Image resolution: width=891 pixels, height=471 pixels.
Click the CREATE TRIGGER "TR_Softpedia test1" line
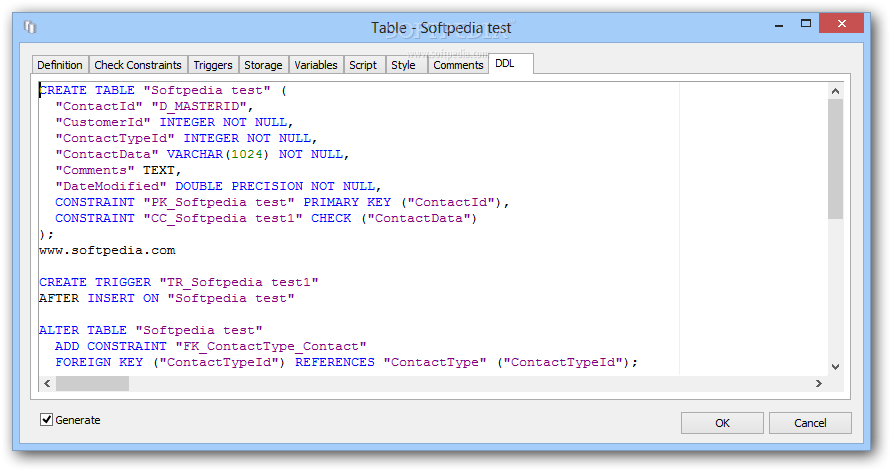pos(178,282)
